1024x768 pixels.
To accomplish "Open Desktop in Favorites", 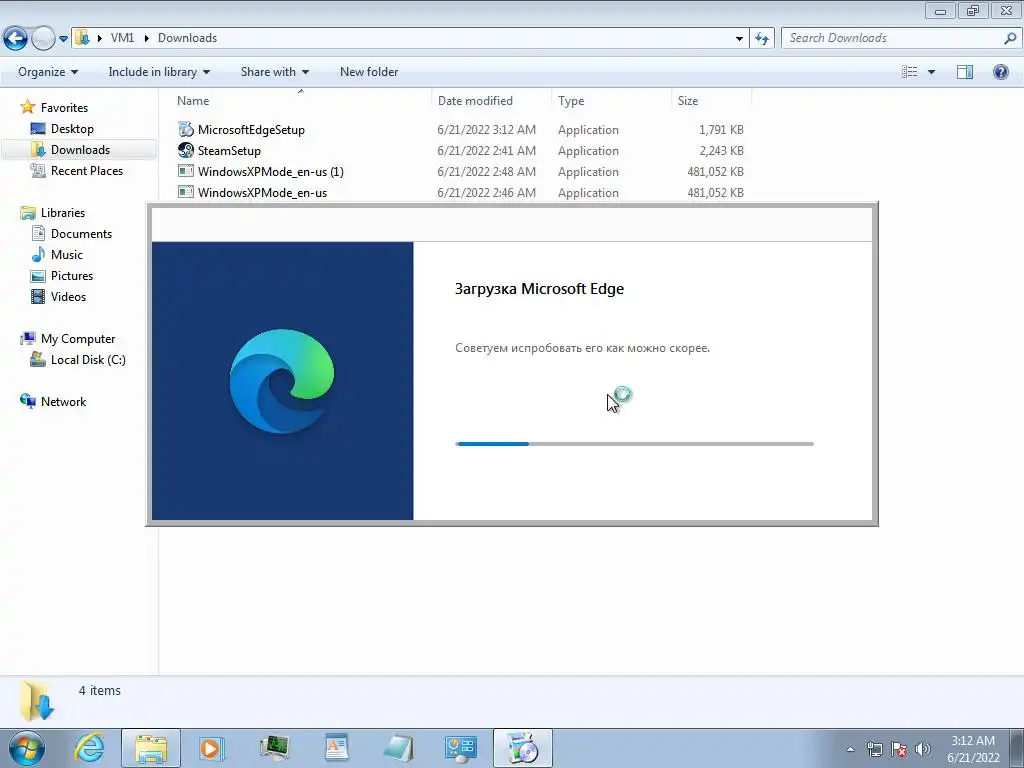I will coord(72,129).
